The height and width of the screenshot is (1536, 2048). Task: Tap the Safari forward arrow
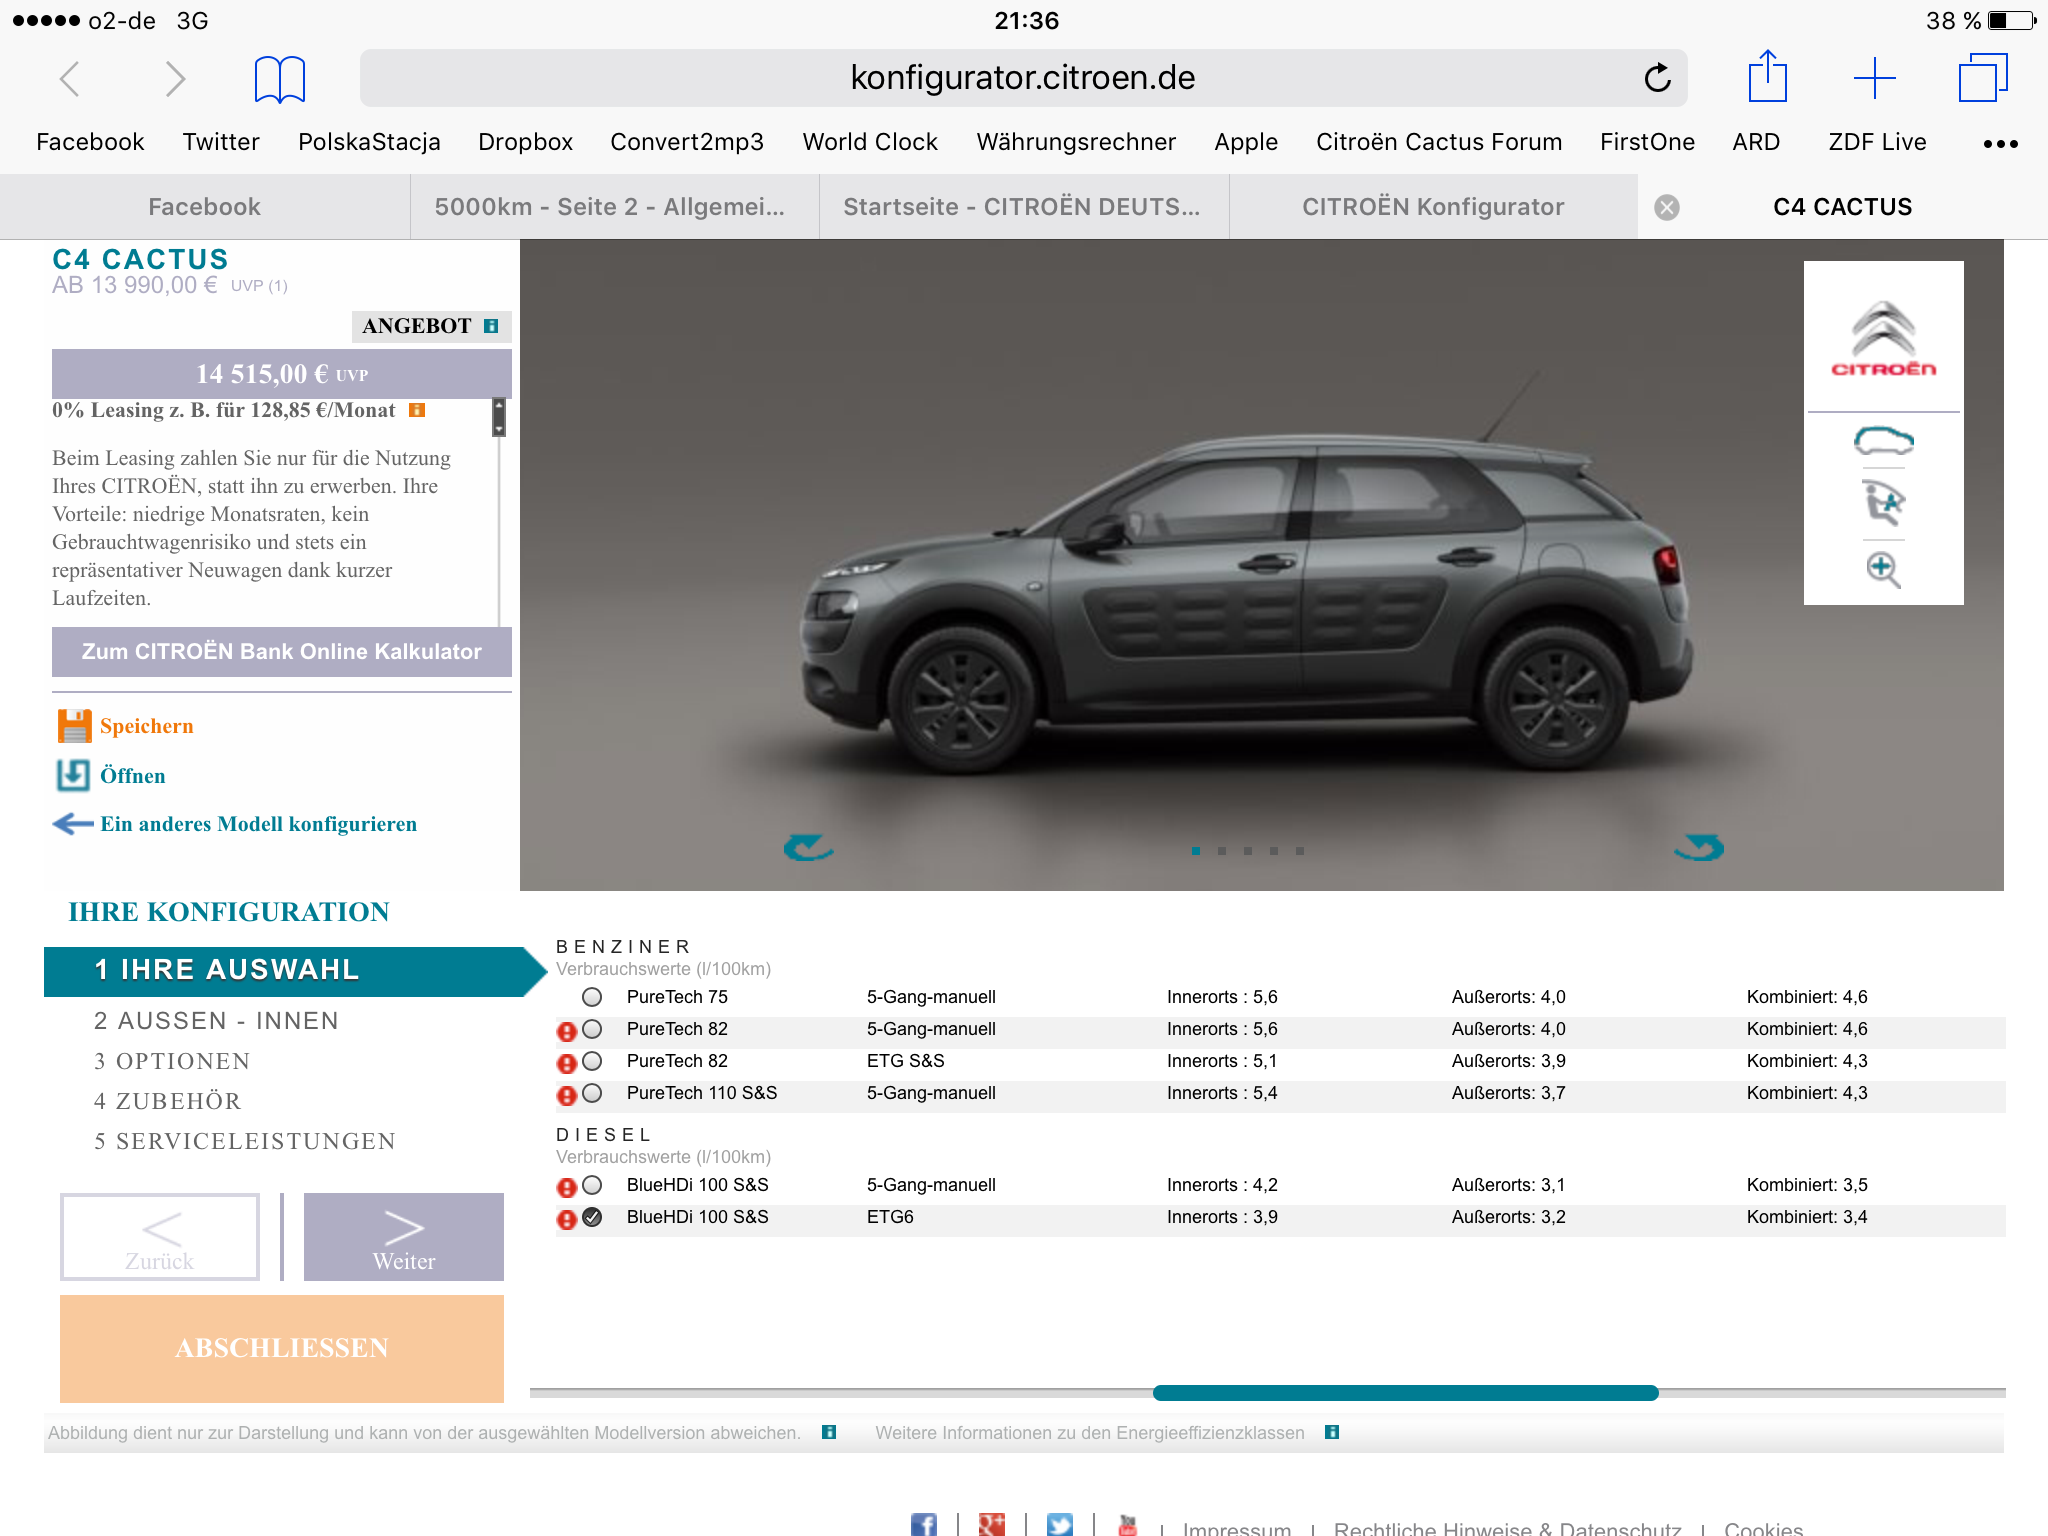coord(175,78)
